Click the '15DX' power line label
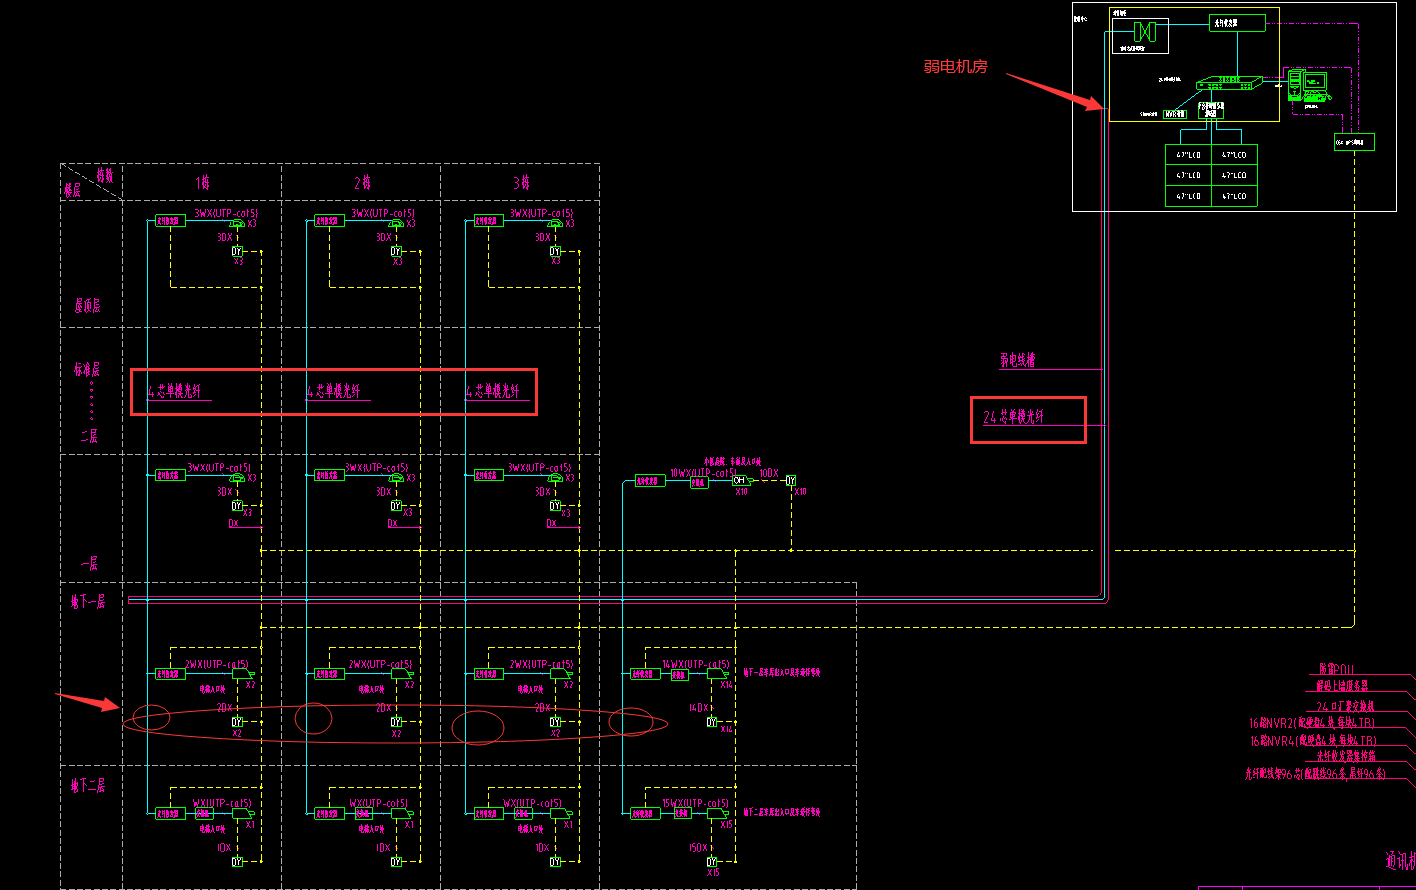The image size is (1416, 890). [x=699, y=848]
